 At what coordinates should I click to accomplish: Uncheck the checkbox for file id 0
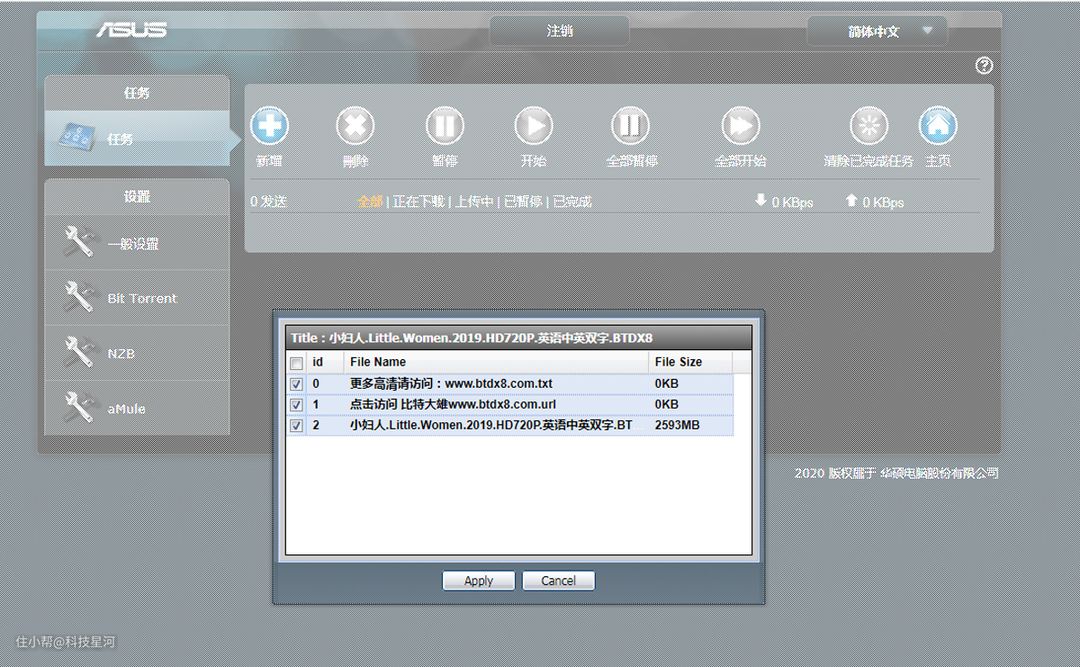pyautogui.click(x=296, y=384)
